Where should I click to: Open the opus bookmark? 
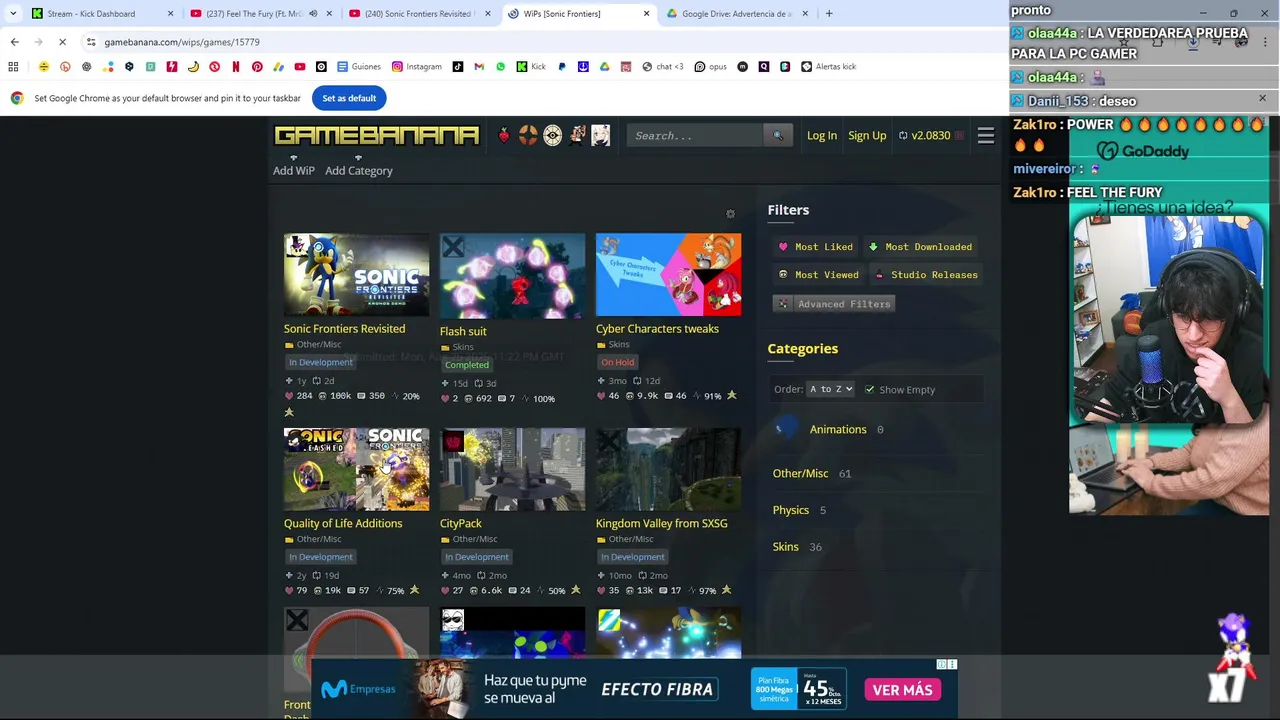711,66
